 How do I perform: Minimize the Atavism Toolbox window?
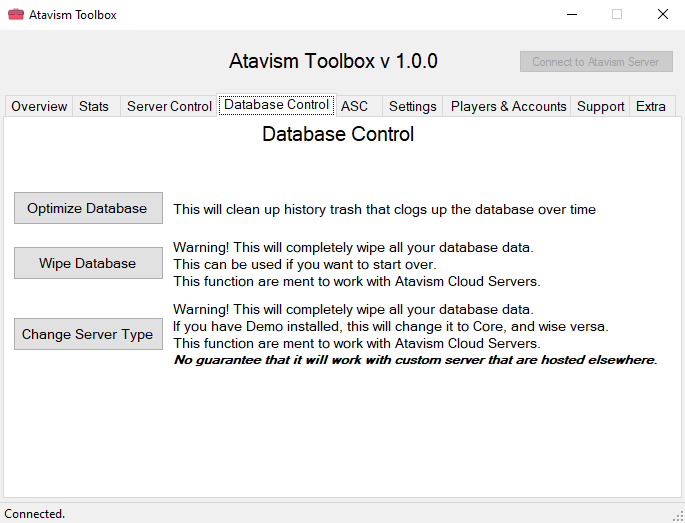pyautogui.click(x=571, y=14)
